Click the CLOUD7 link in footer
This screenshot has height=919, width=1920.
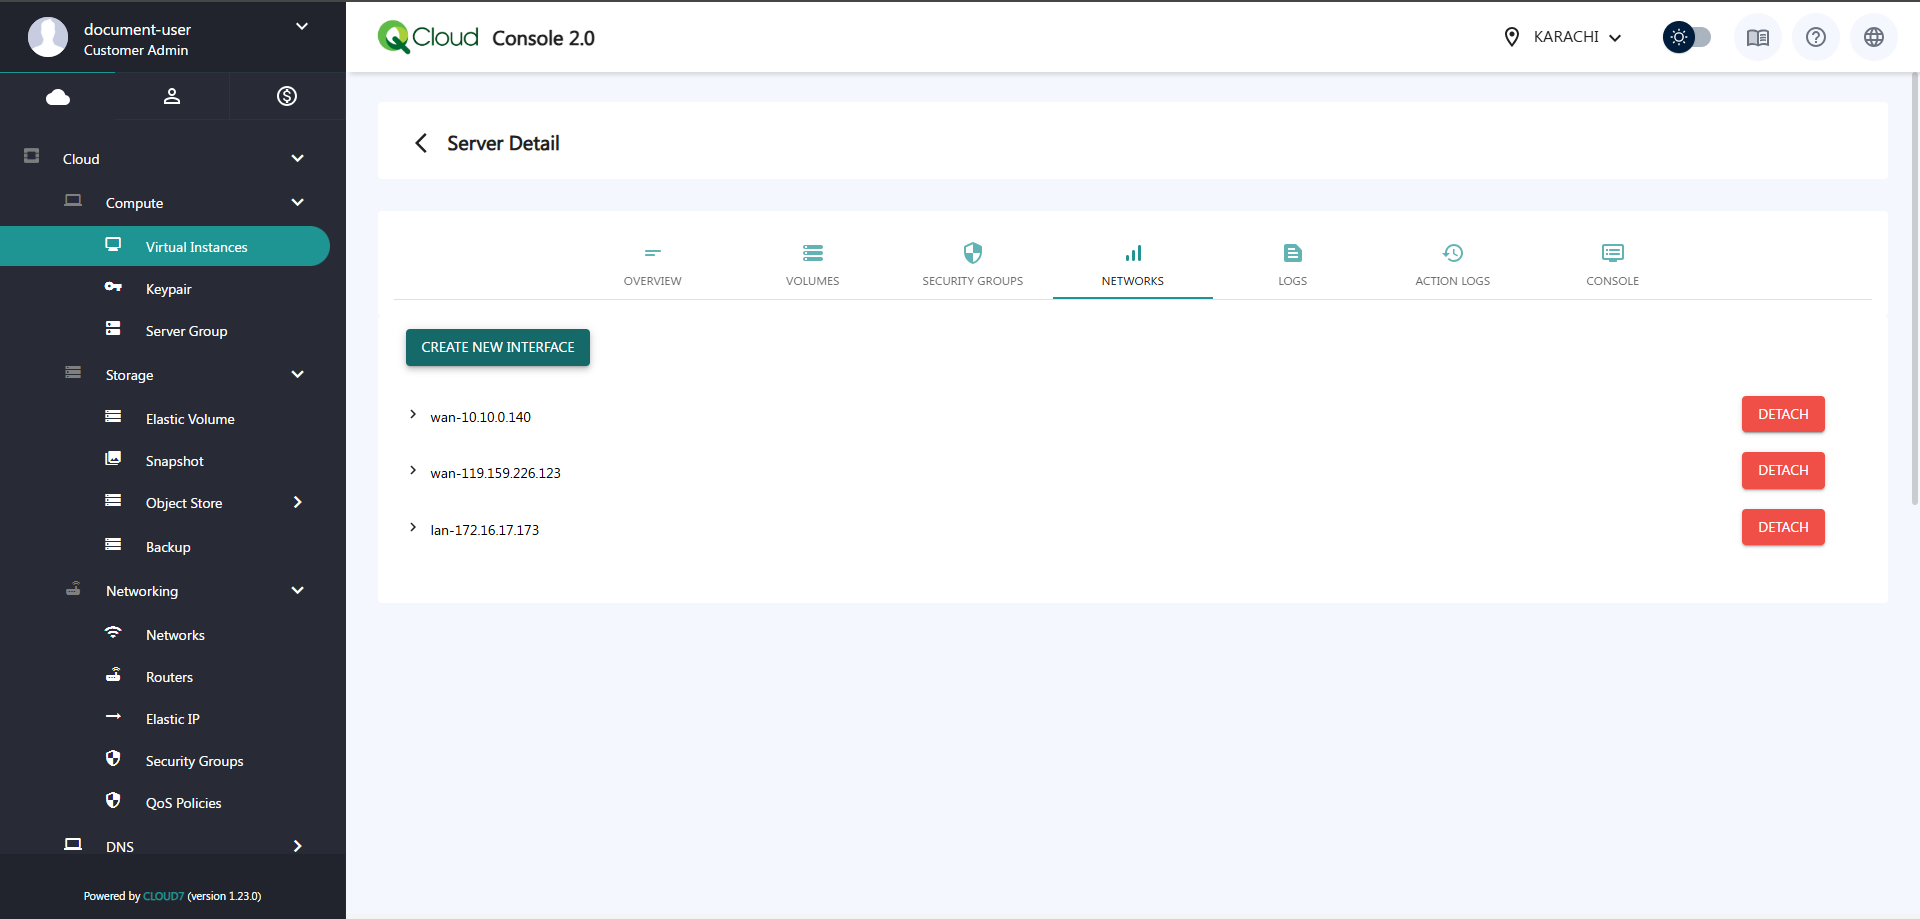163,897
